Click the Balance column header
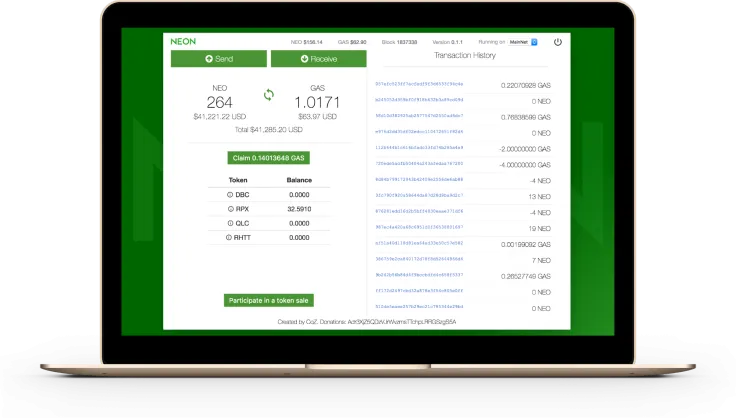736x418 pixels. pyautogui.click(x=299, y=180)
